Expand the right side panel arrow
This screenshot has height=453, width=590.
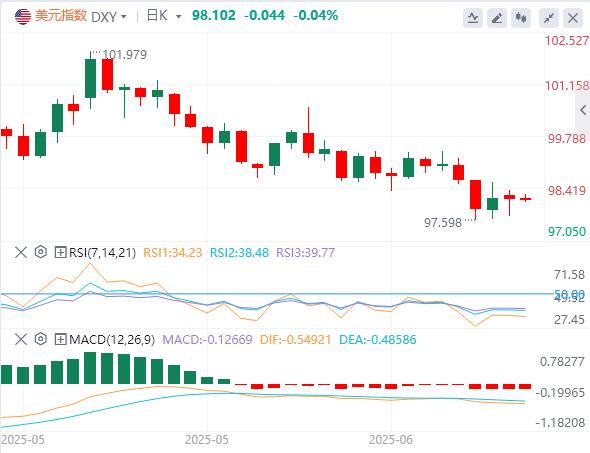tap(583, 110)
